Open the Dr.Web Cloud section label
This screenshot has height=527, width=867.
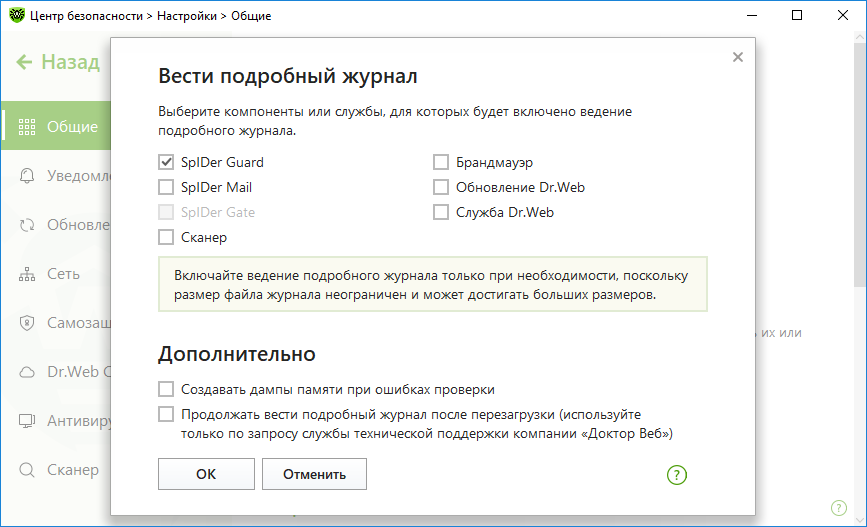(x=79, y=372)
